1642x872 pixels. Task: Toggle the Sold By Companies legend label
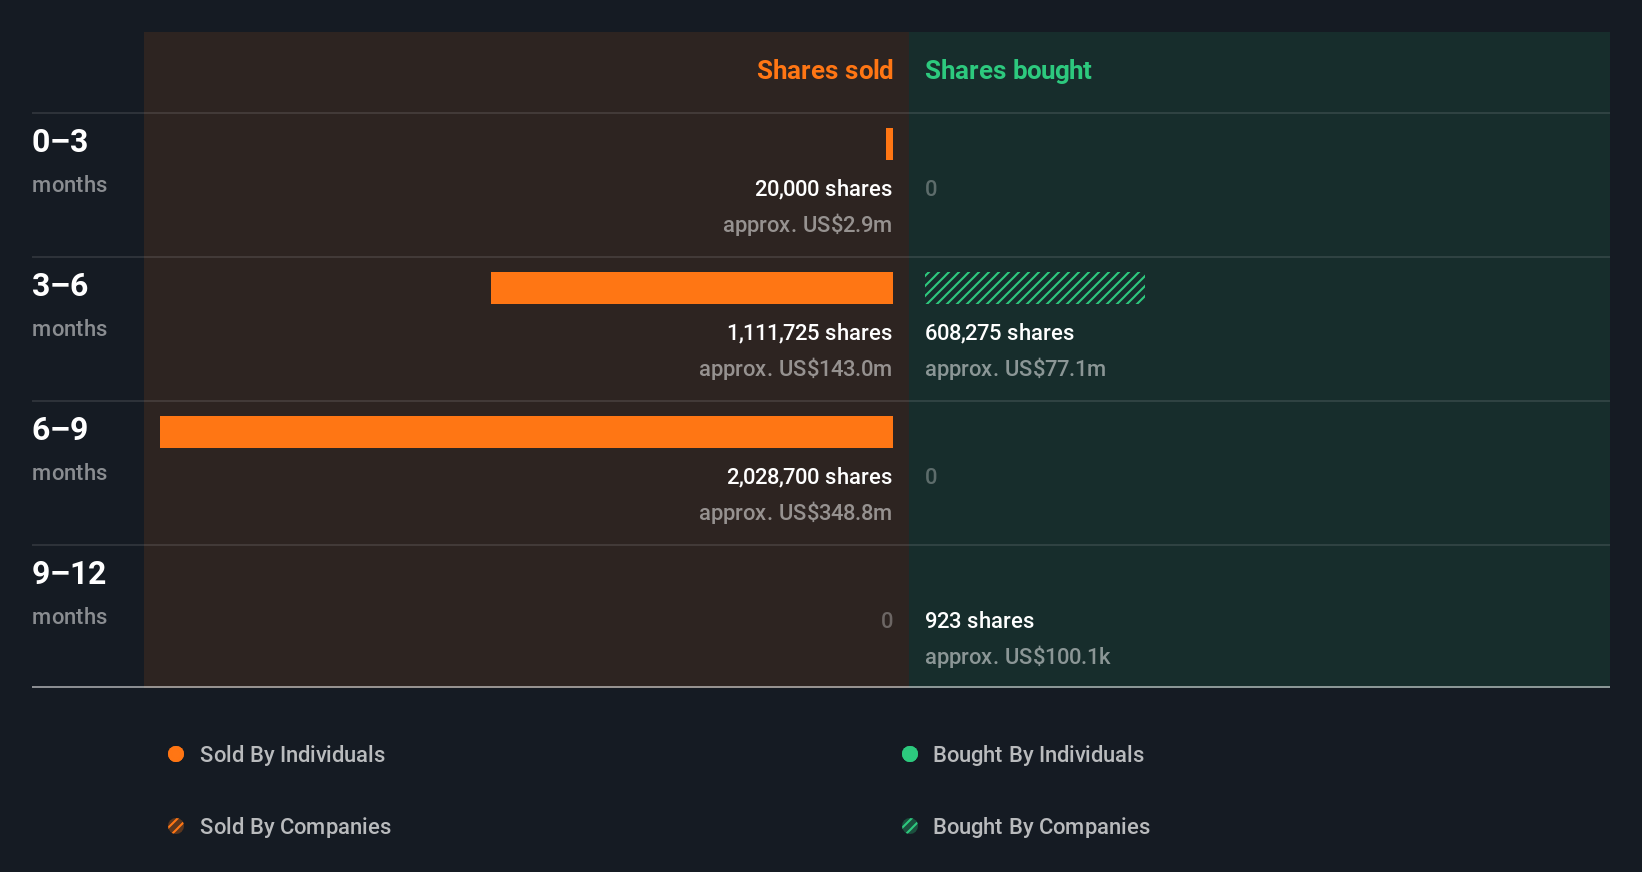[295, 826]
